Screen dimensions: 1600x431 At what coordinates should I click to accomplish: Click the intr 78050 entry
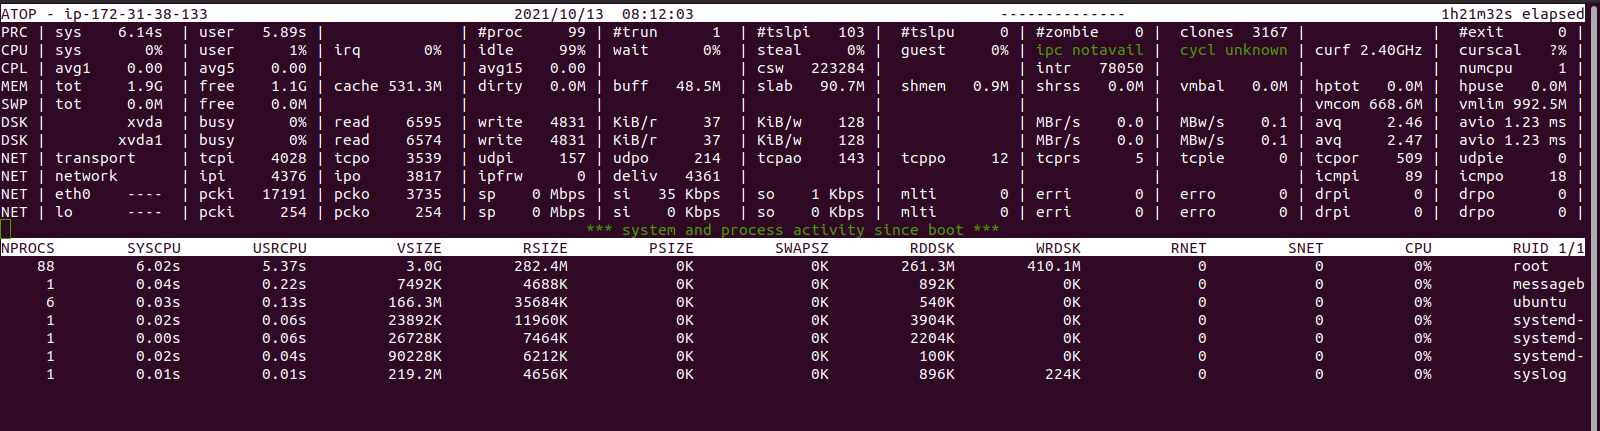point(1090,68)
